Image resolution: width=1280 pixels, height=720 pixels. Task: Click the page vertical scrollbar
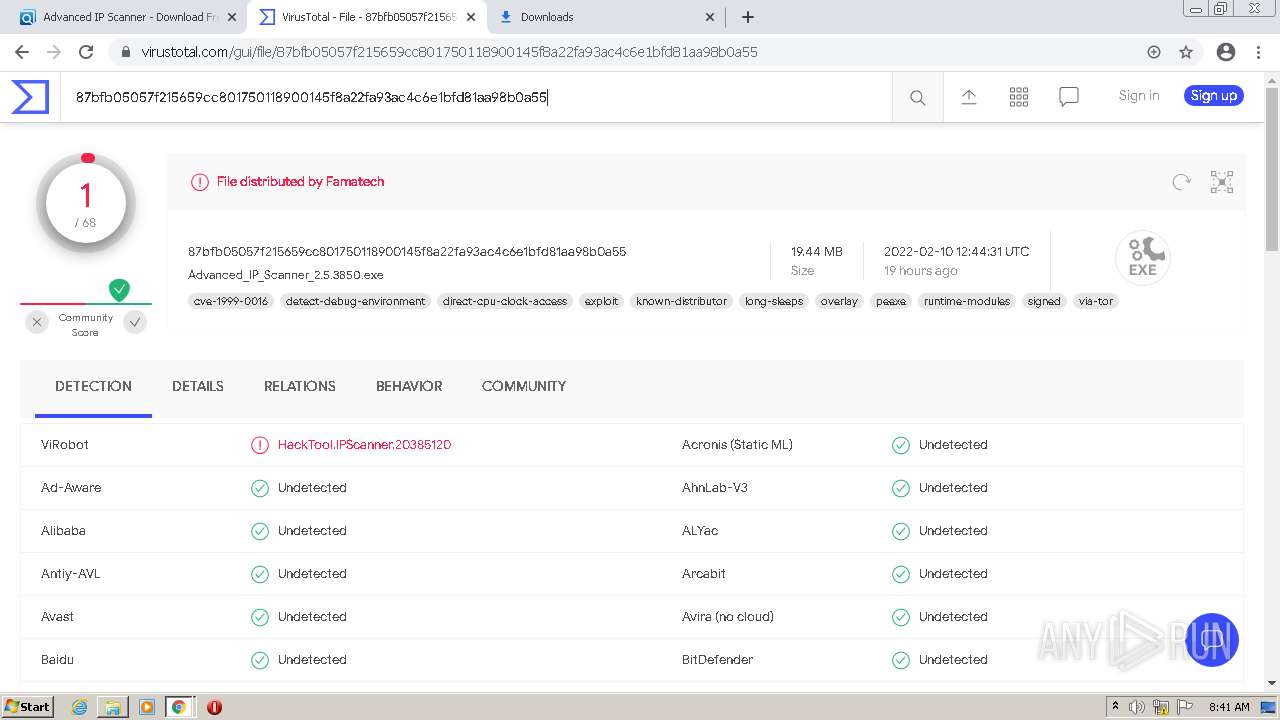coord(1272,170)
